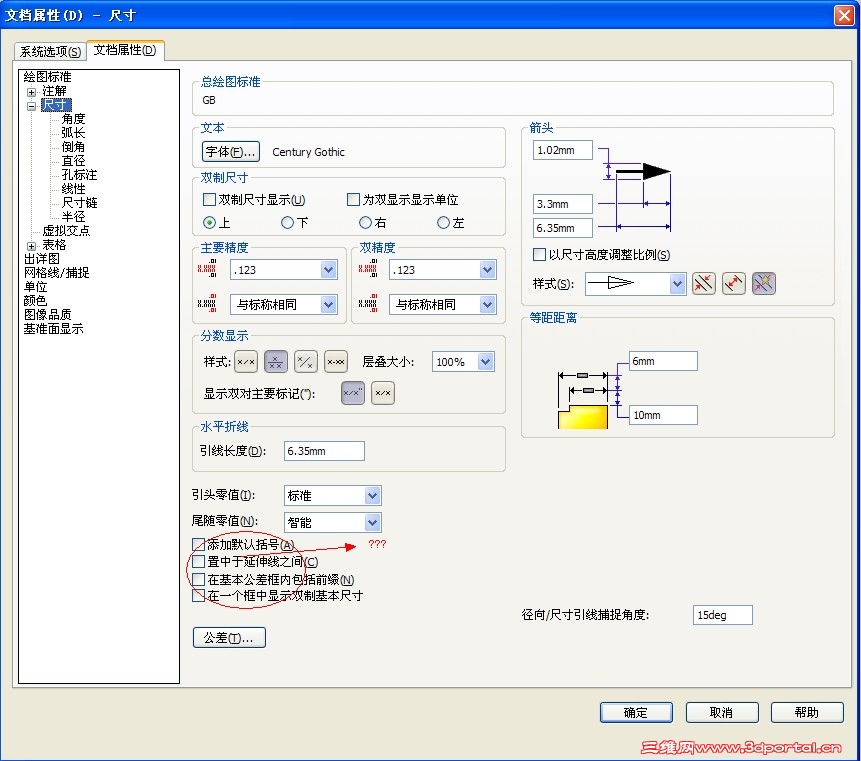Collapse the 尺寸 tree node
The image size is (861, 761).
(31, 106)
